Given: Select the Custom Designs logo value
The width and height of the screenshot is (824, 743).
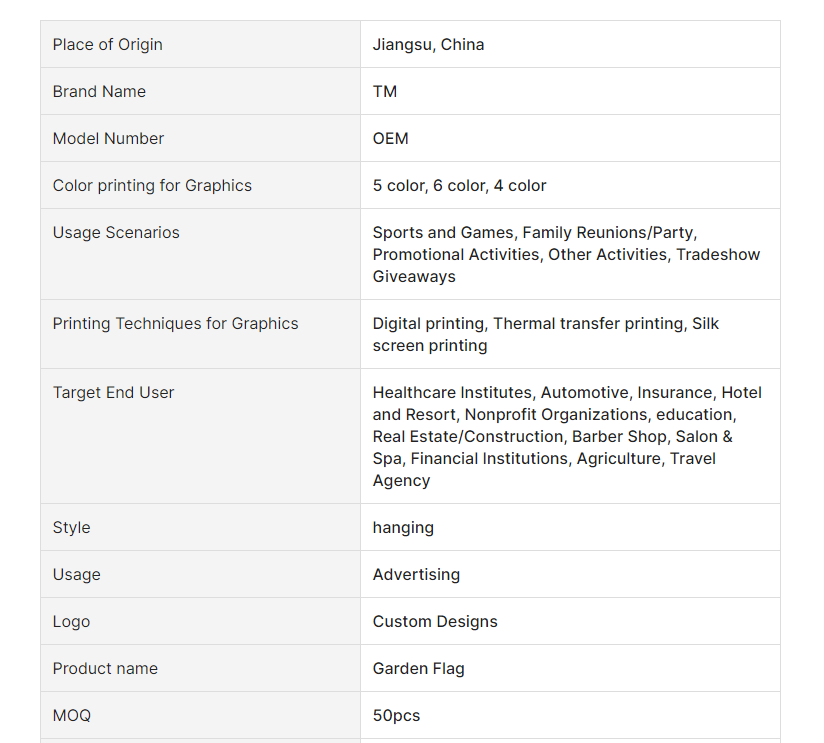Looking at the screenshot, I should point(435,622).
